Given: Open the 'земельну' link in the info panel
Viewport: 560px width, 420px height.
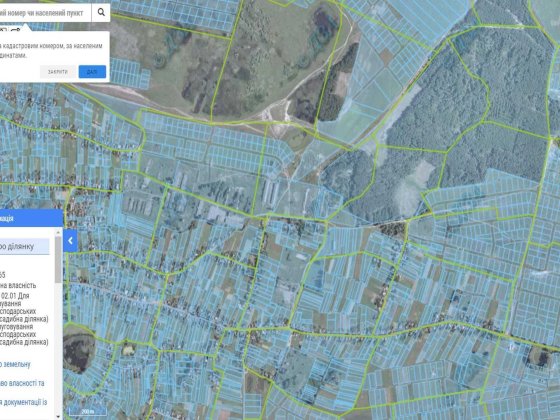Looking at the screenshot, I should point(15,364).
